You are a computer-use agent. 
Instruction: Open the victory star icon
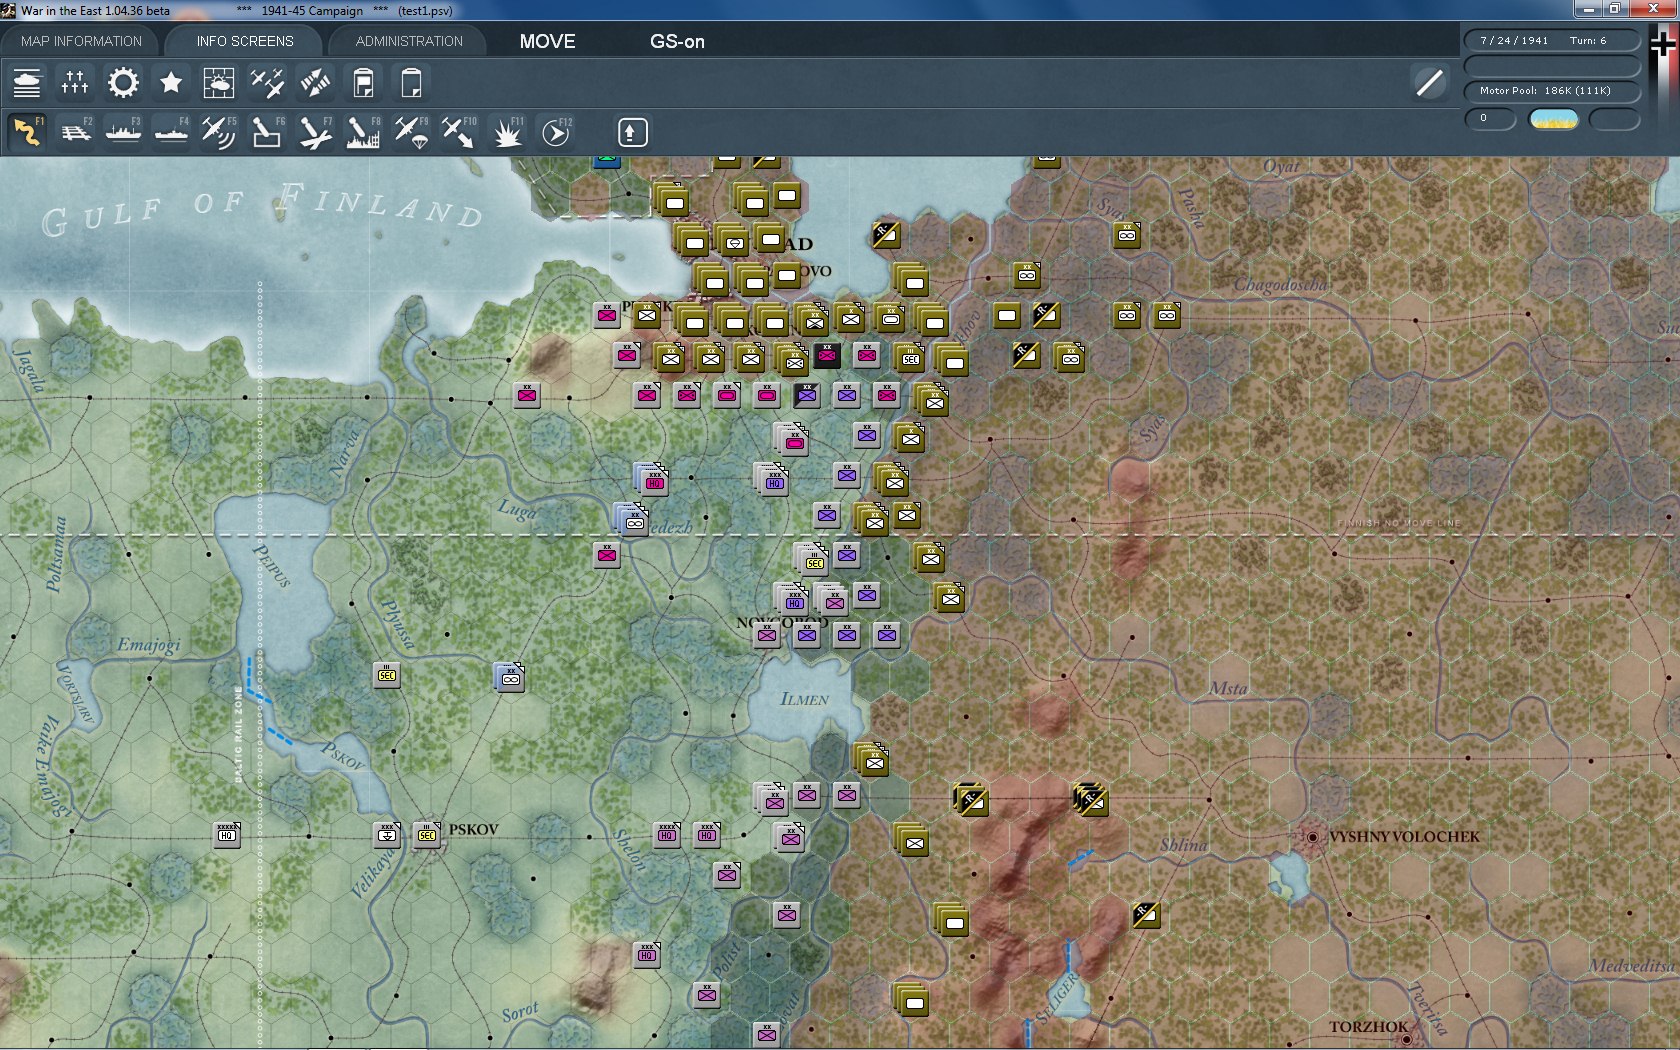coord(171,82)
